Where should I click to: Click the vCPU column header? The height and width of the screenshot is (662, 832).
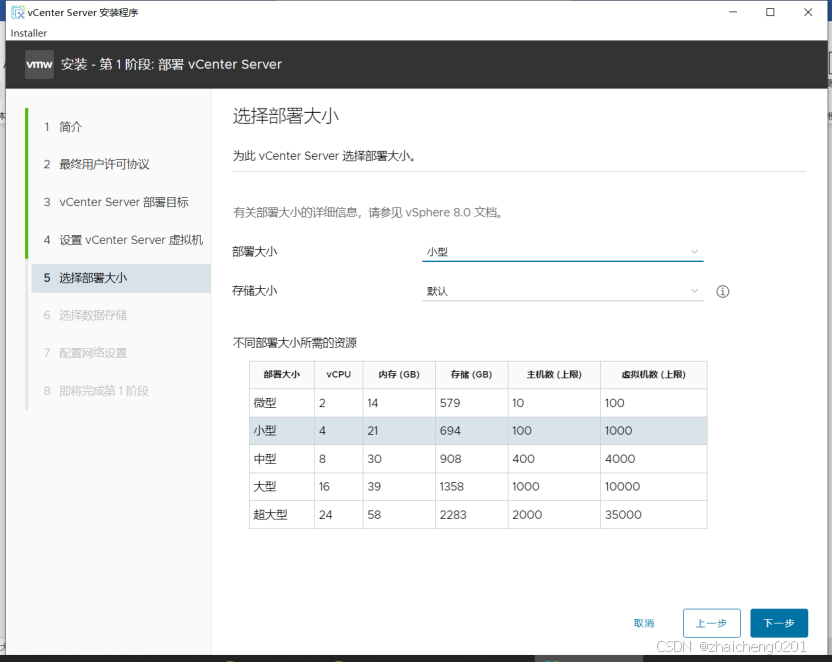coord(339,374)
